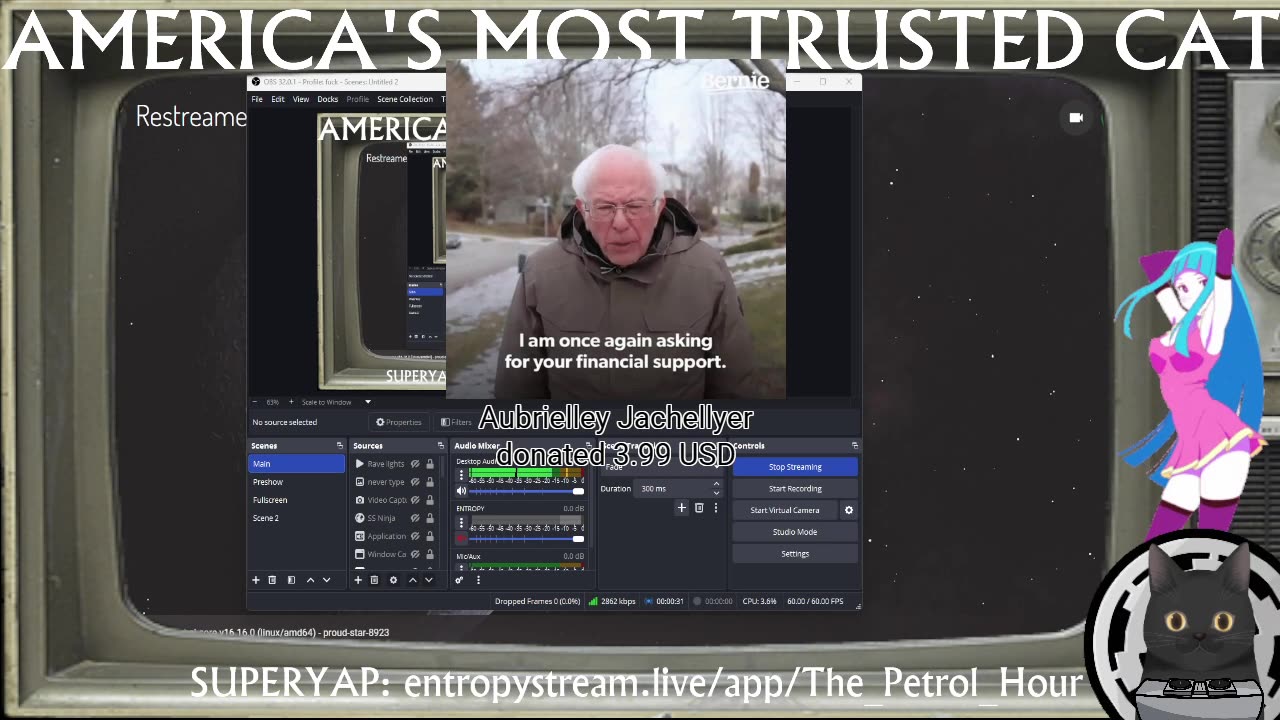The width and height of the screenshot is (1280, 720).
Task: Open Desktop Audio channel options dots
Action: coord(461,474)
